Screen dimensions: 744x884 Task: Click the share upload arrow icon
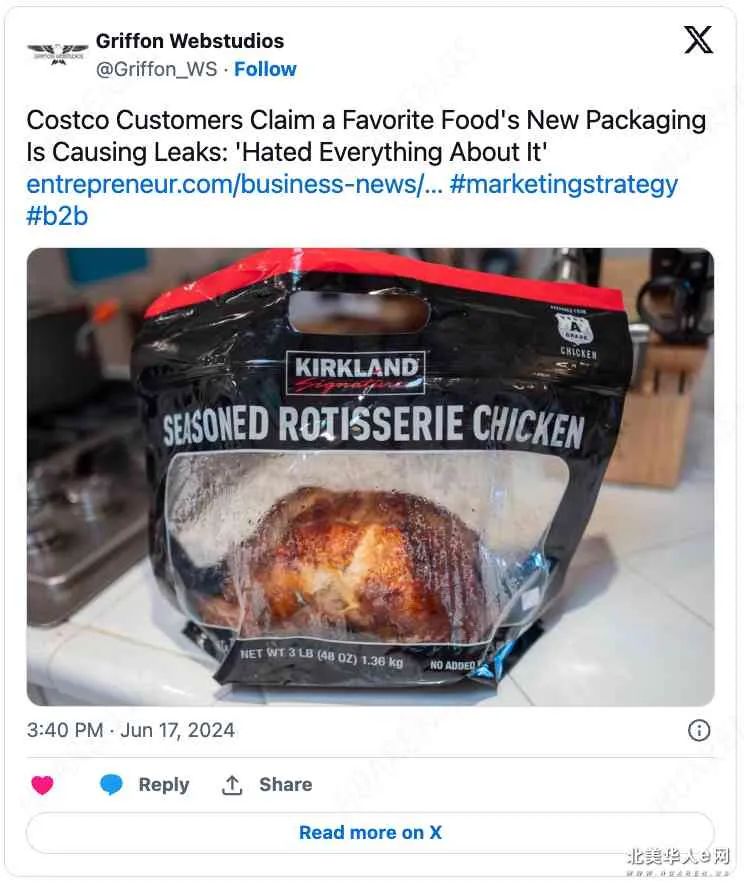tap(232, 784)
